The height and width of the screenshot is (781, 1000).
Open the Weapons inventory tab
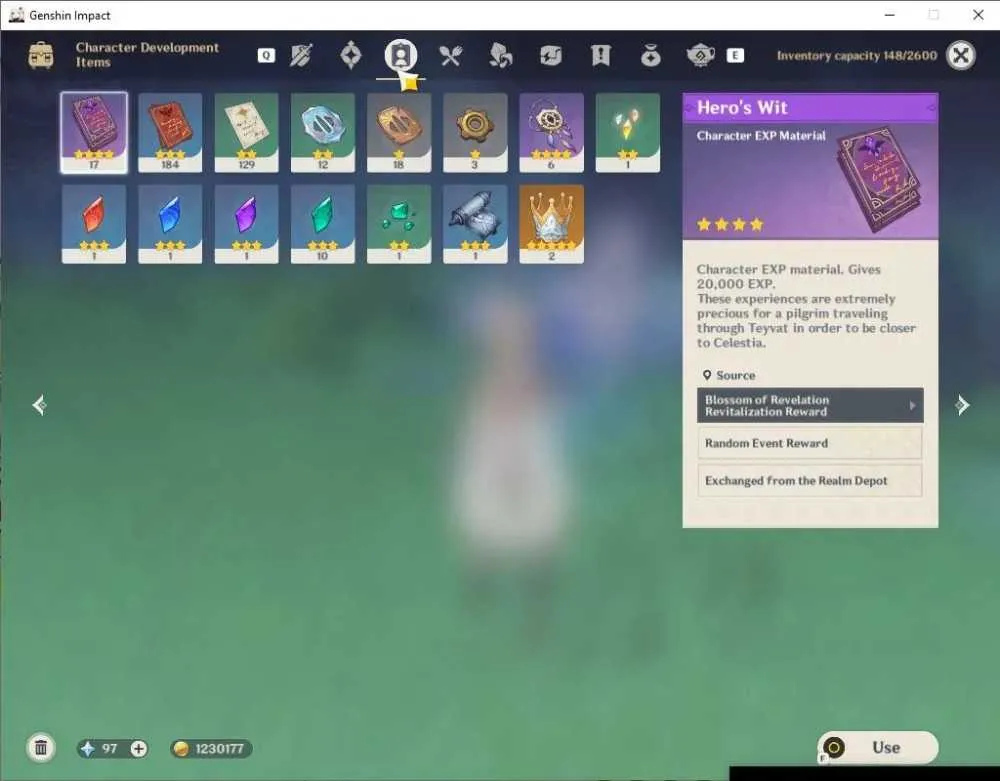pos(301,55)
